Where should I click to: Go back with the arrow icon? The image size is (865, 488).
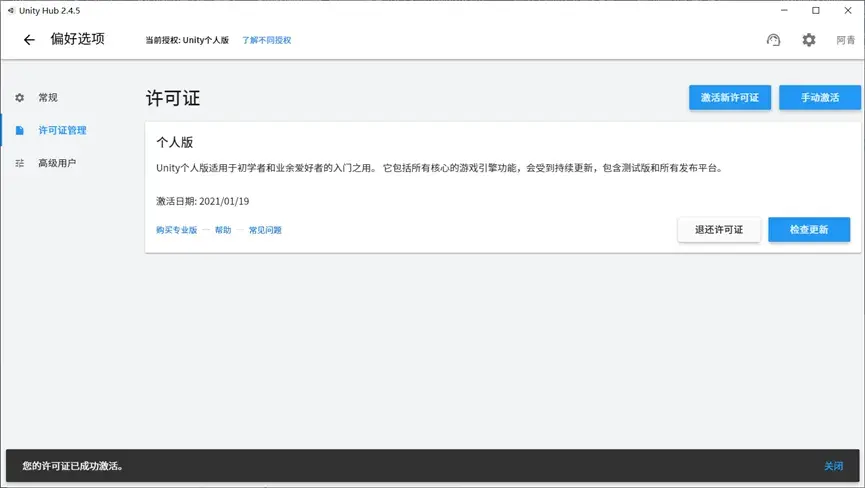pyautogui.click(x=29, y=40)
